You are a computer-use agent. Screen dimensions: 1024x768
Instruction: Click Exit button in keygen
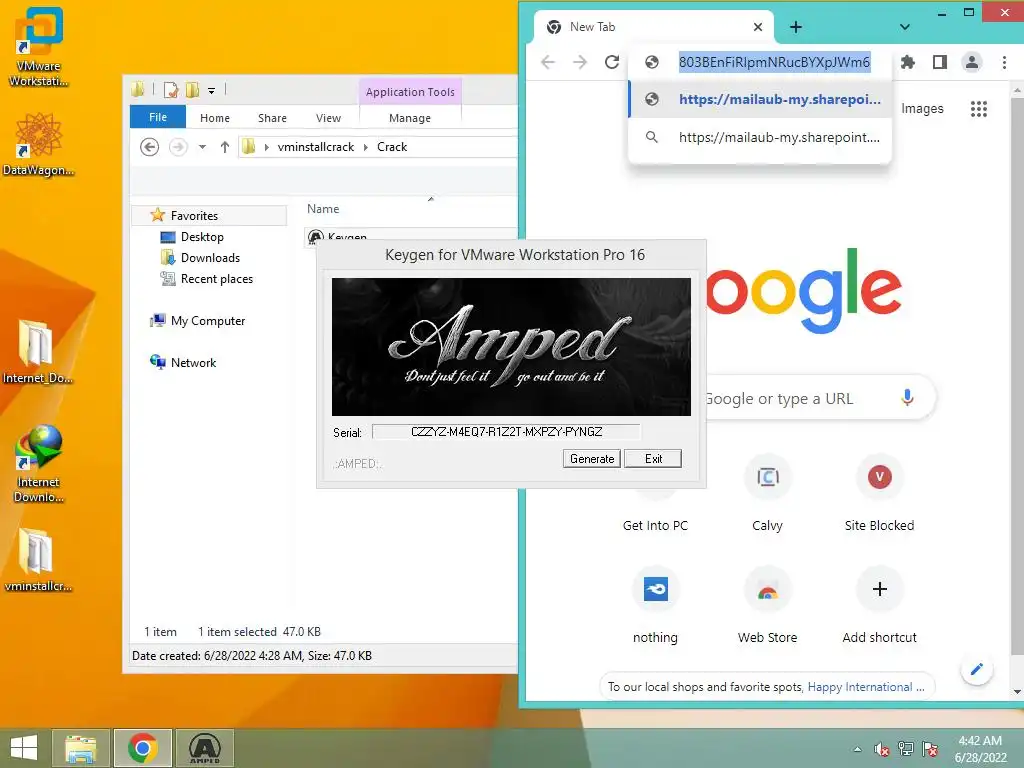click(x=653, y=458)
